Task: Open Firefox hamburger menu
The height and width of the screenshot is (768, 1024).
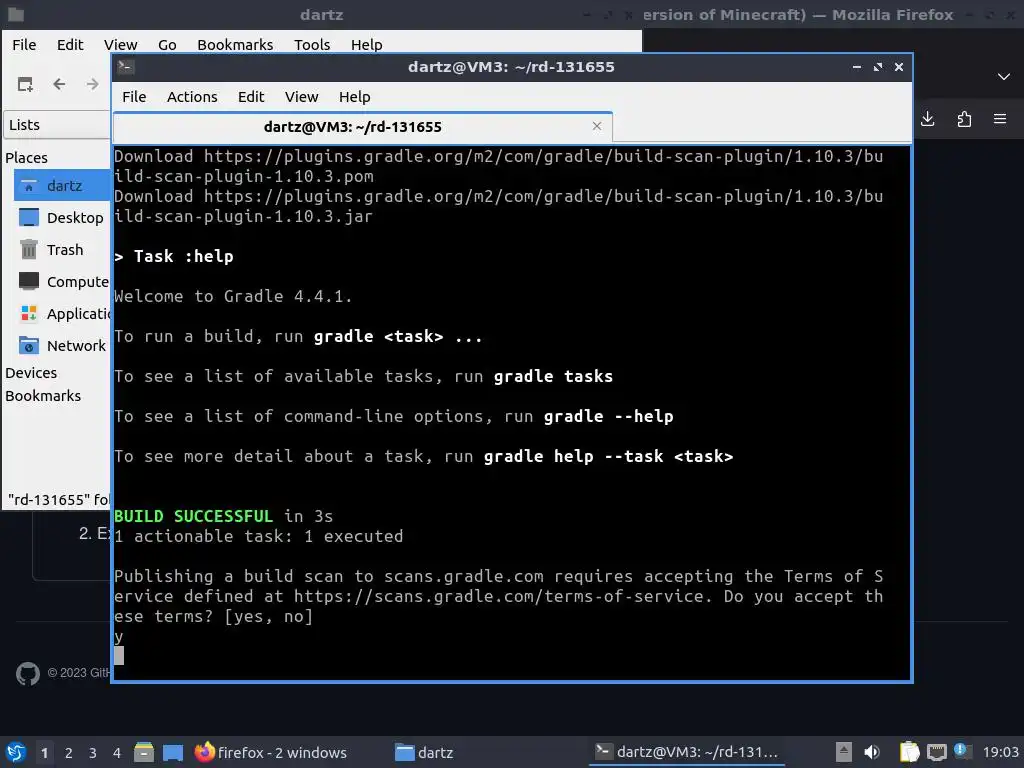Action: (1000, 119)
